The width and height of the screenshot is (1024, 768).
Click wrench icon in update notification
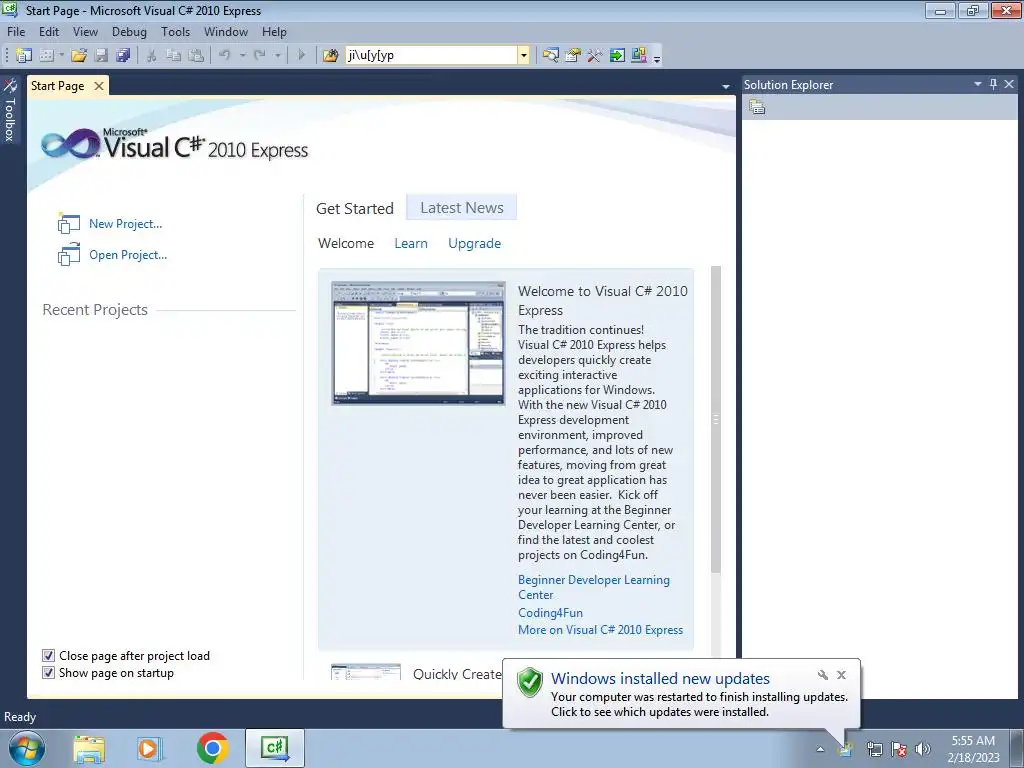click(823, 675)
